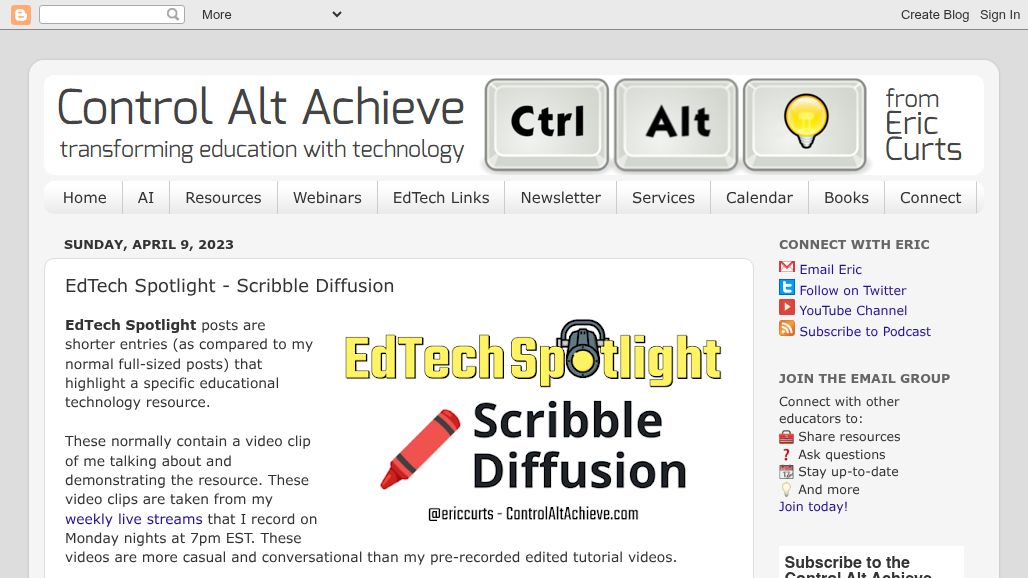This screenshot has height=578, width=1028.
Task: Click the Scribble Diffusion spotlight image
Action: click(535, 420)
